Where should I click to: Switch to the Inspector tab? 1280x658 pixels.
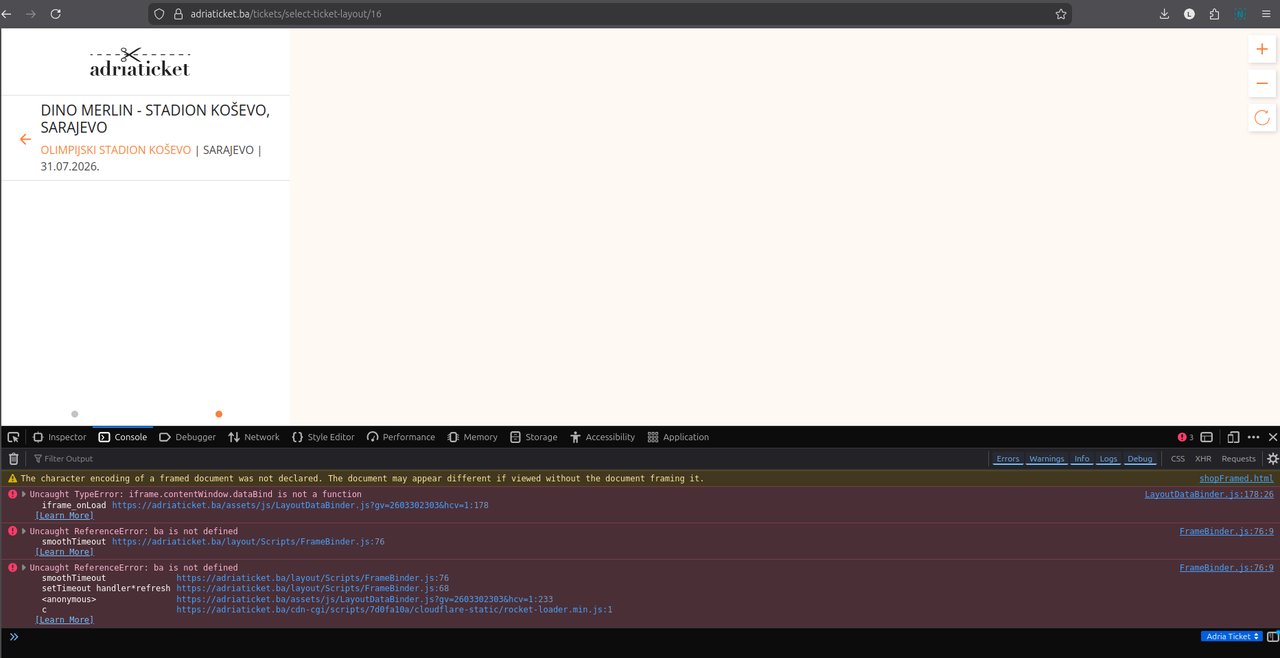click(x=59, y=437)
